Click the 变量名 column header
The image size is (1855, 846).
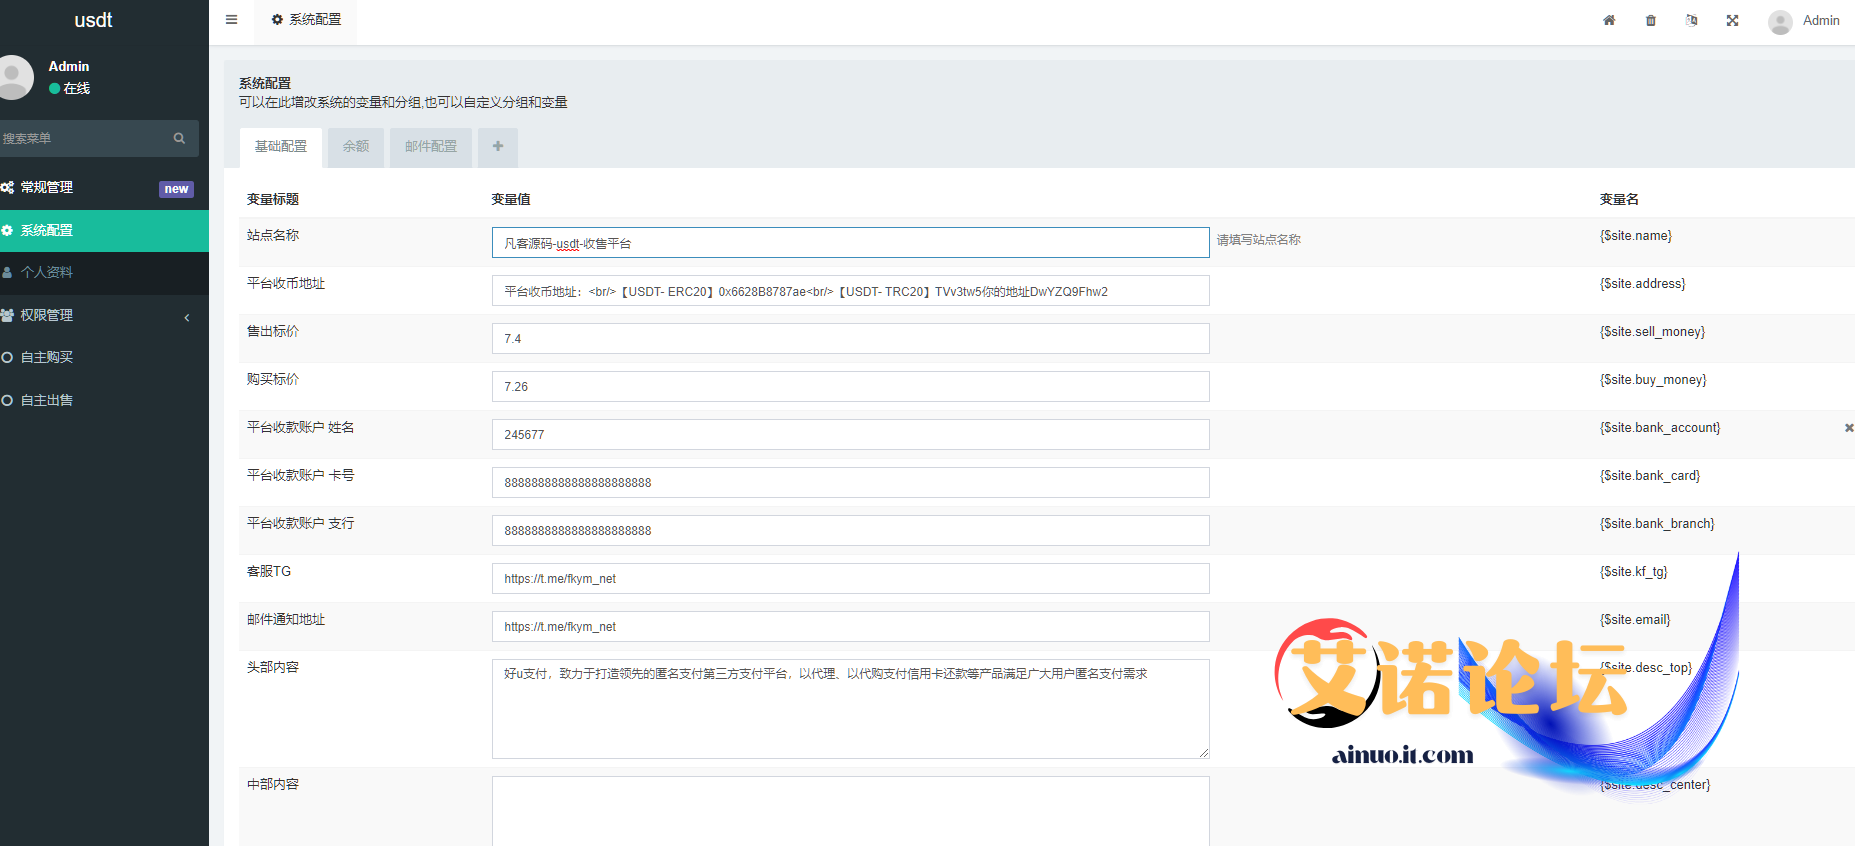click(x=1619, y=199)
